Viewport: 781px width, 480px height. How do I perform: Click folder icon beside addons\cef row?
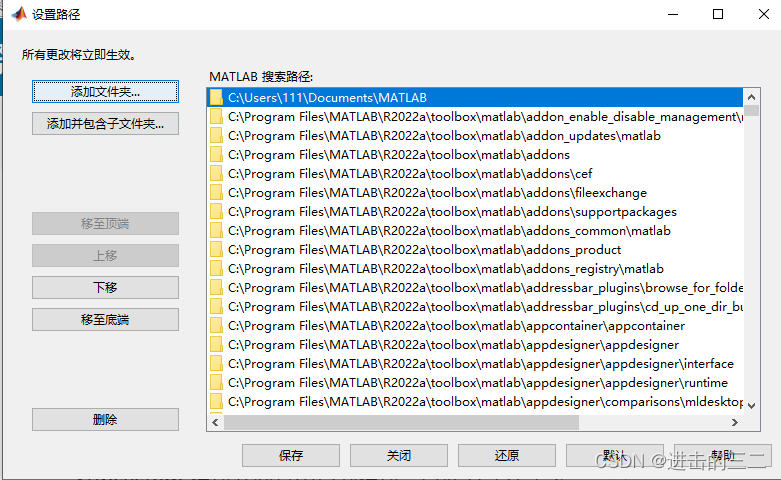coord(216,173)
